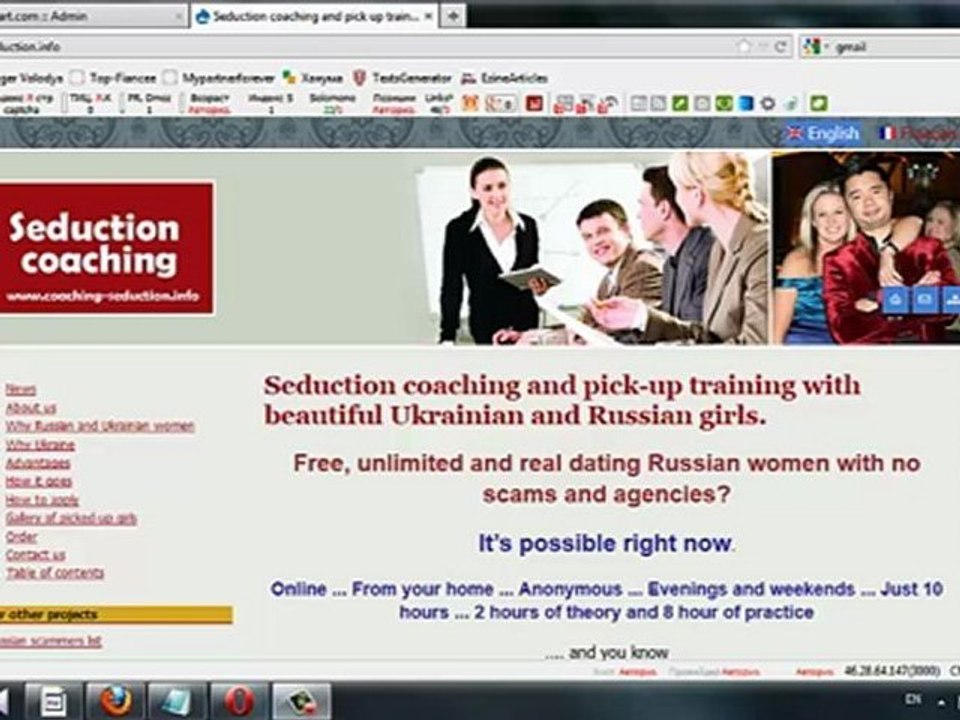Click the bookmark star icon in the address bar

[744, 46]
